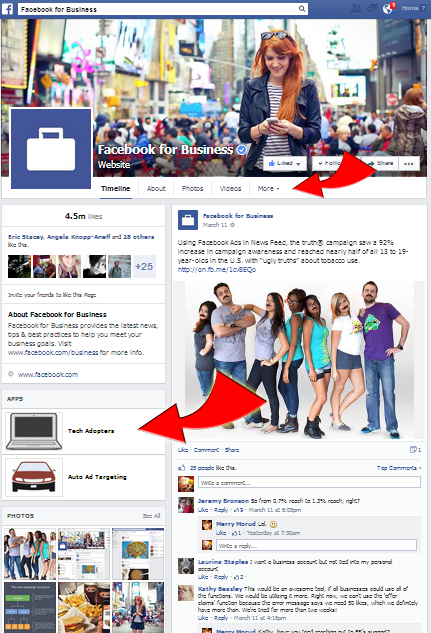Image resolution: width=431 pixels, height=633 pixels.
Task: Toggle the Liked button on the page
Action: point(285,163)
